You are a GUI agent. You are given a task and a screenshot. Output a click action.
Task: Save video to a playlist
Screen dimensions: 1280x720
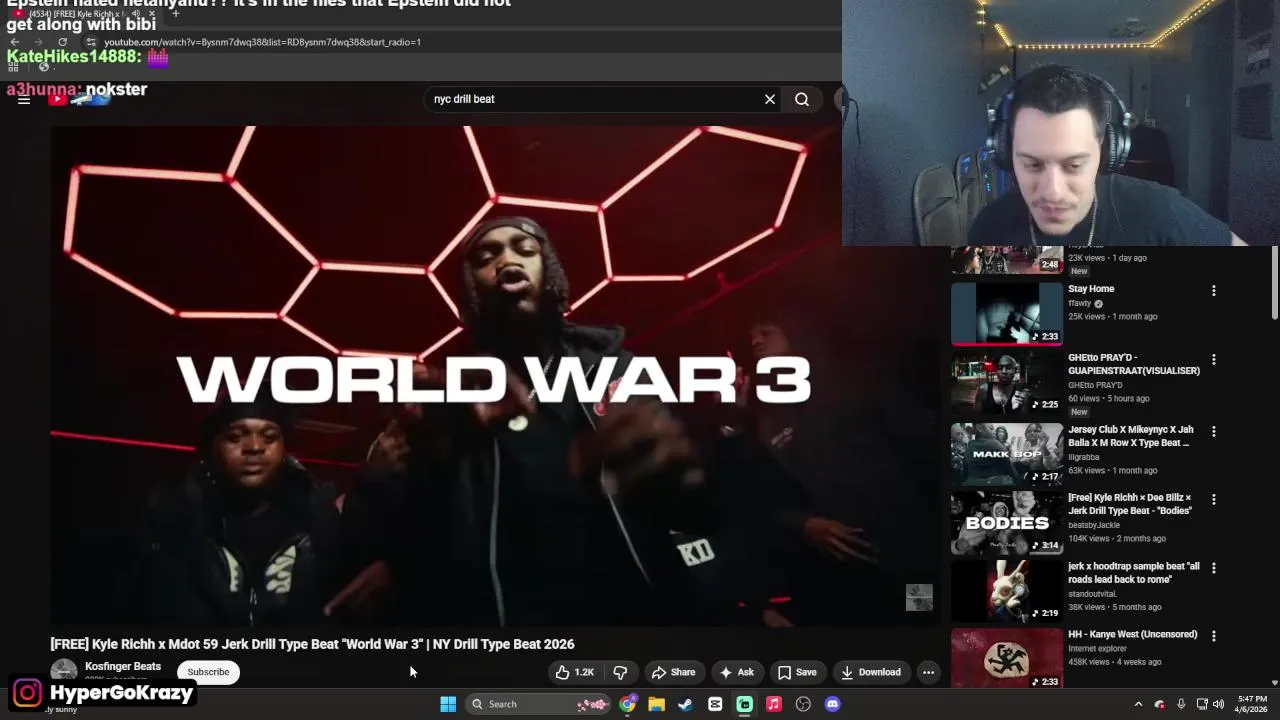point(797,672)
